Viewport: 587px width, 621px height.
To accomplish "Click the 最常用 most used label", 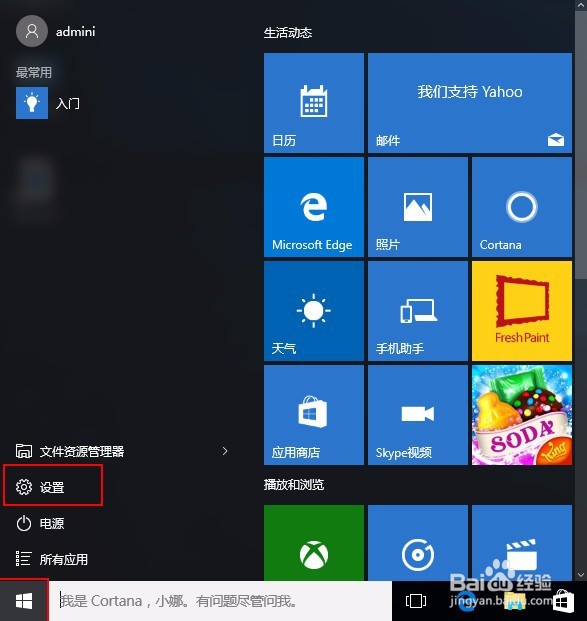I will point(34,72).
